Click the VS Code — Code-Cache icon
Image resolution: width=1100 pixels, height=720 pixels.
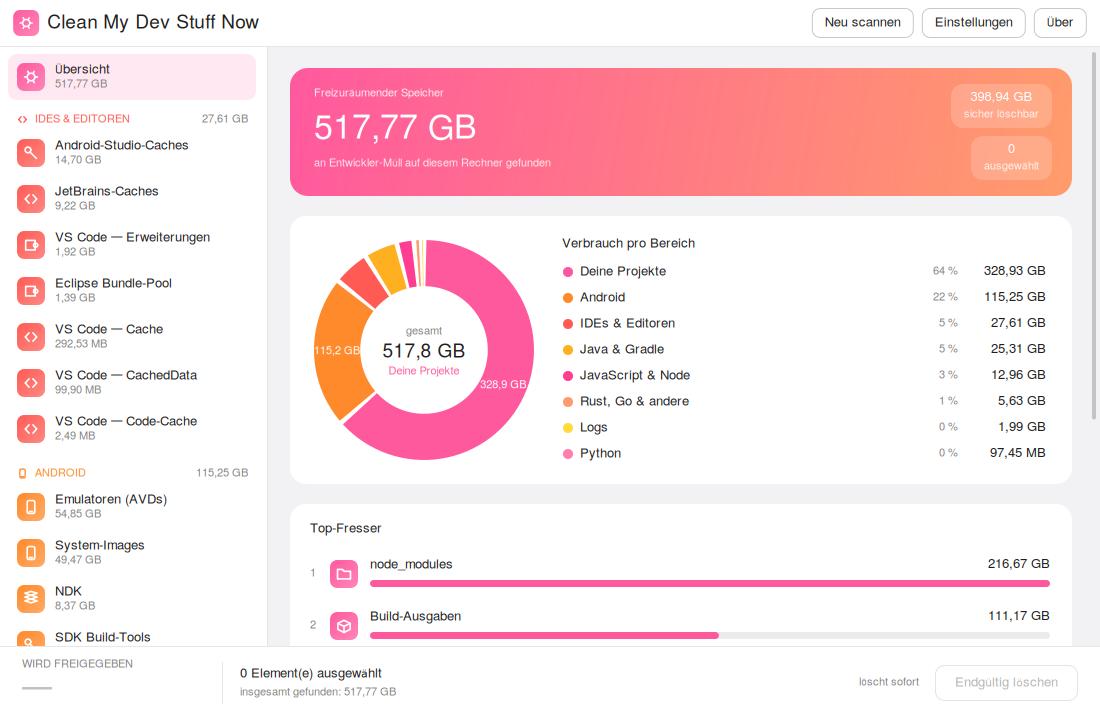31,429
